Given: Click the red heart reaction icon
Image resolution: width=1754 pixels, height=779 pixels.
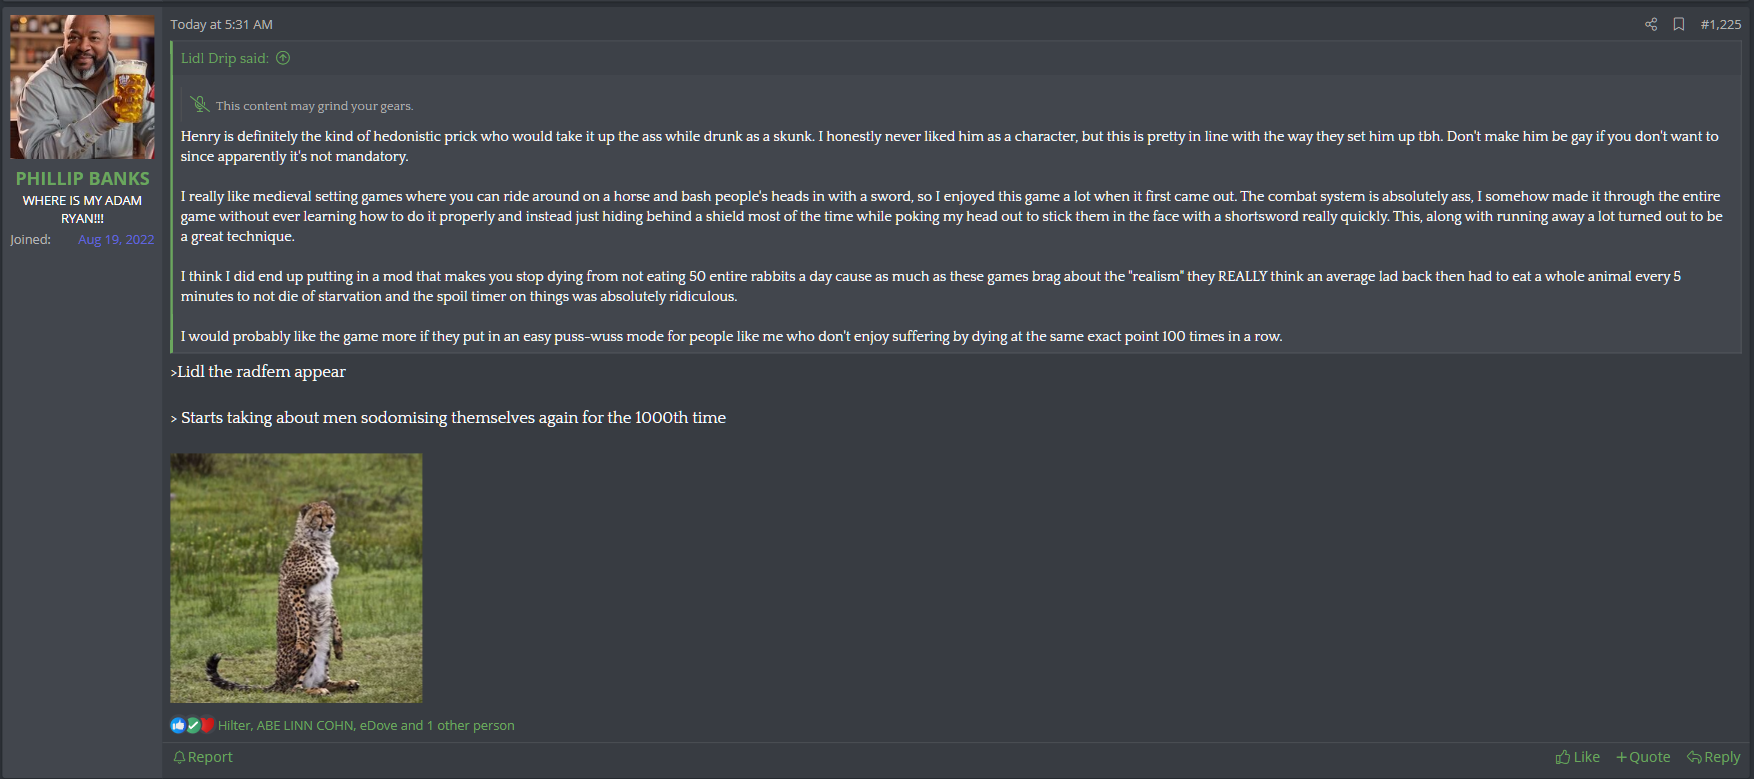Looking at the screenshot, I should 207,725.
